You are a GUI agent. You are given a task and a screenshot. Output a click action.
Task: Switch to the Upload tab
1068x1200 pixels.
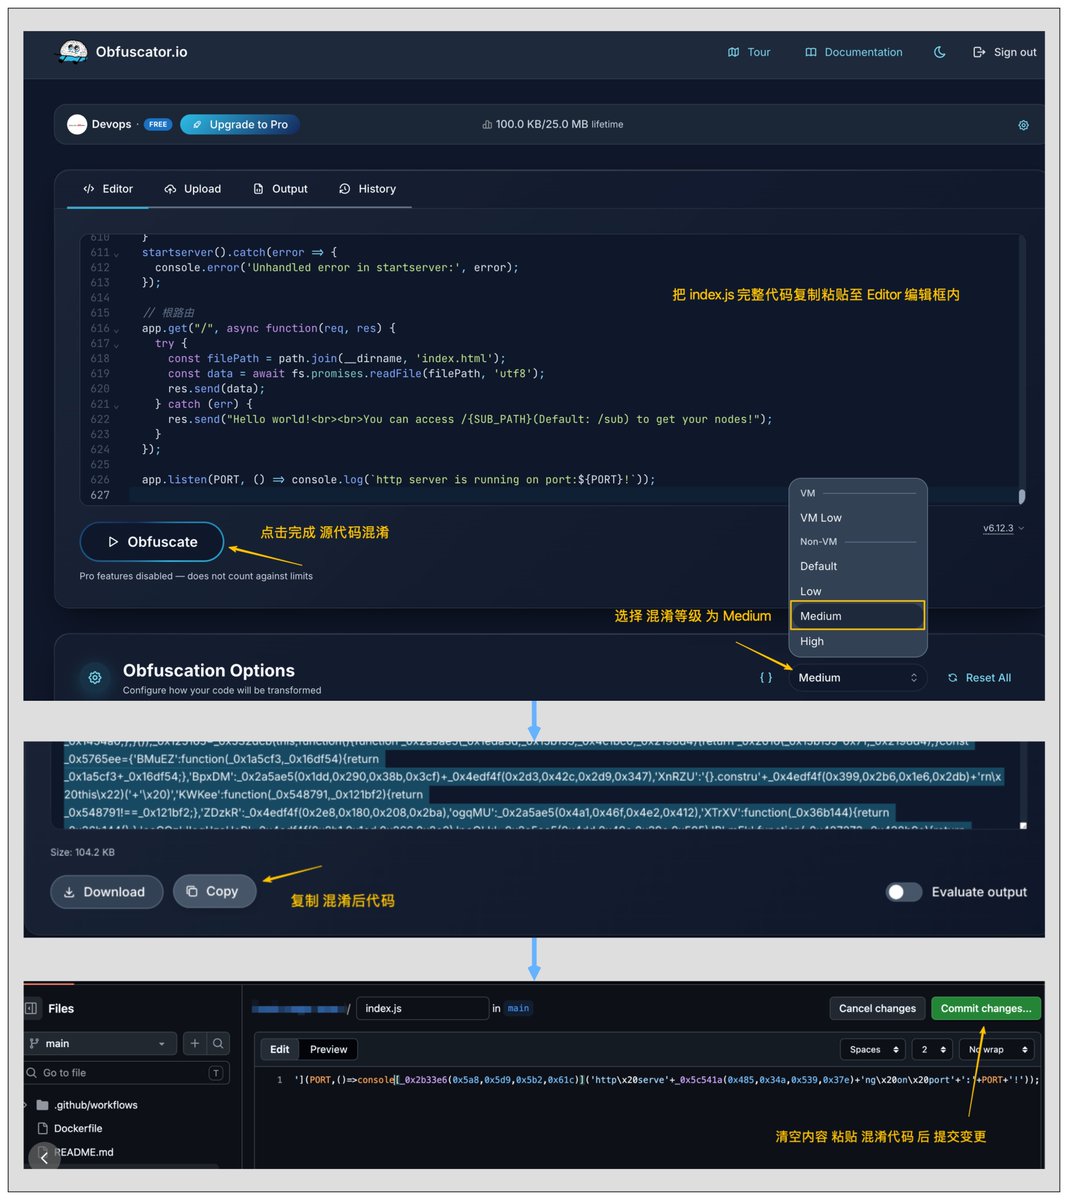(193, 189)
